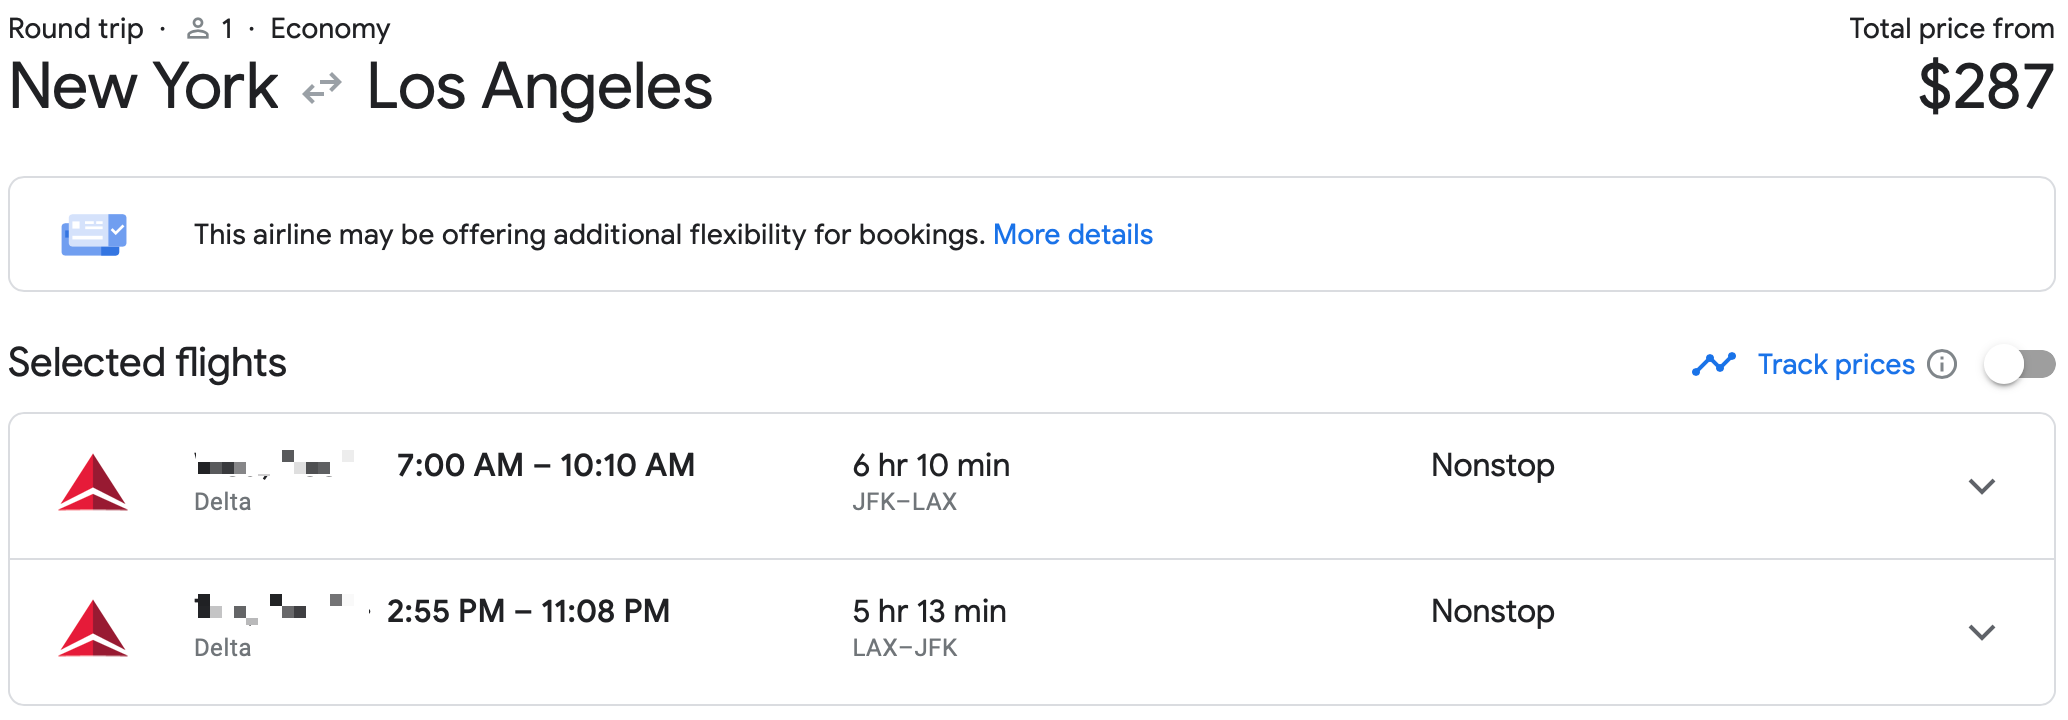Open the More details link

tap(1074, 234)
